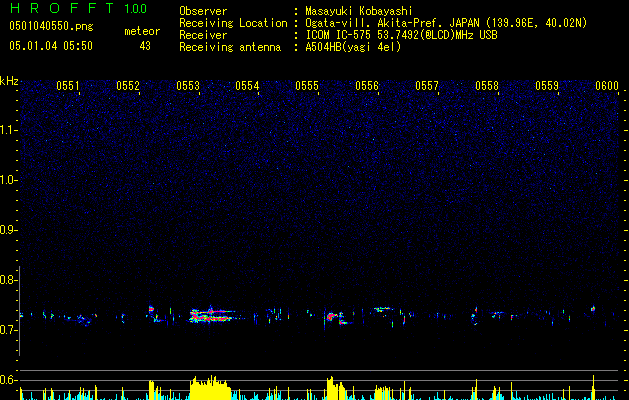
Task: Click the 0557 time marker
Action: [427, 86]
